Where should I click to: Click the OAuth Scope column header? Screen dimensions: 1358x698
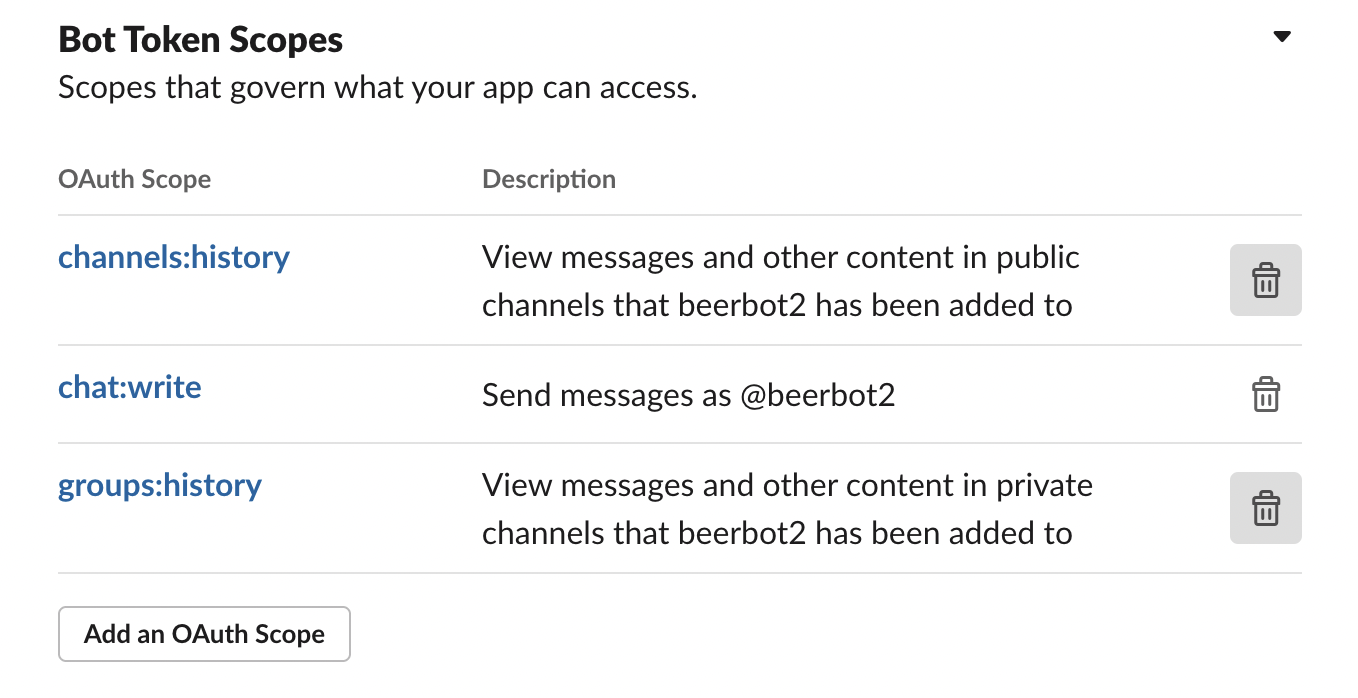coord(135,180)
